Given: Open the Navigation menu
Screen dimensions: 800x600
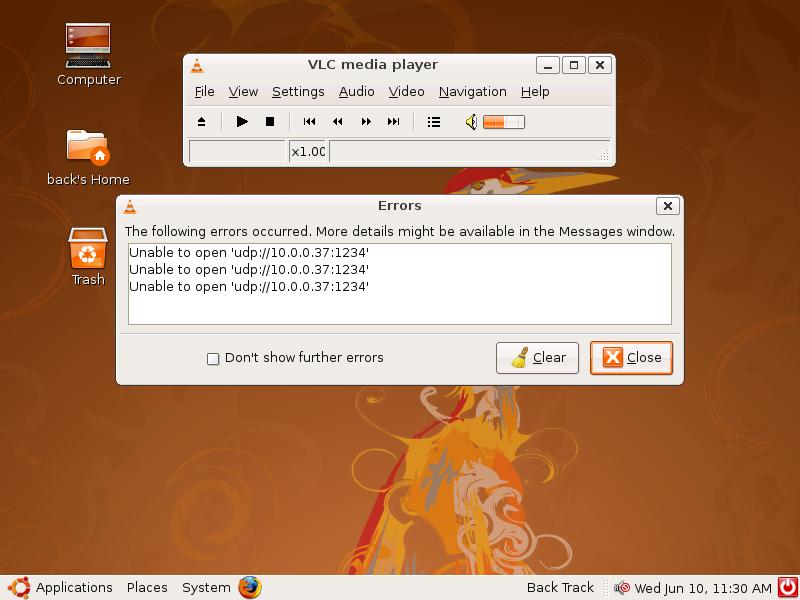Looking at the screenshot, I should coord(472,92).
